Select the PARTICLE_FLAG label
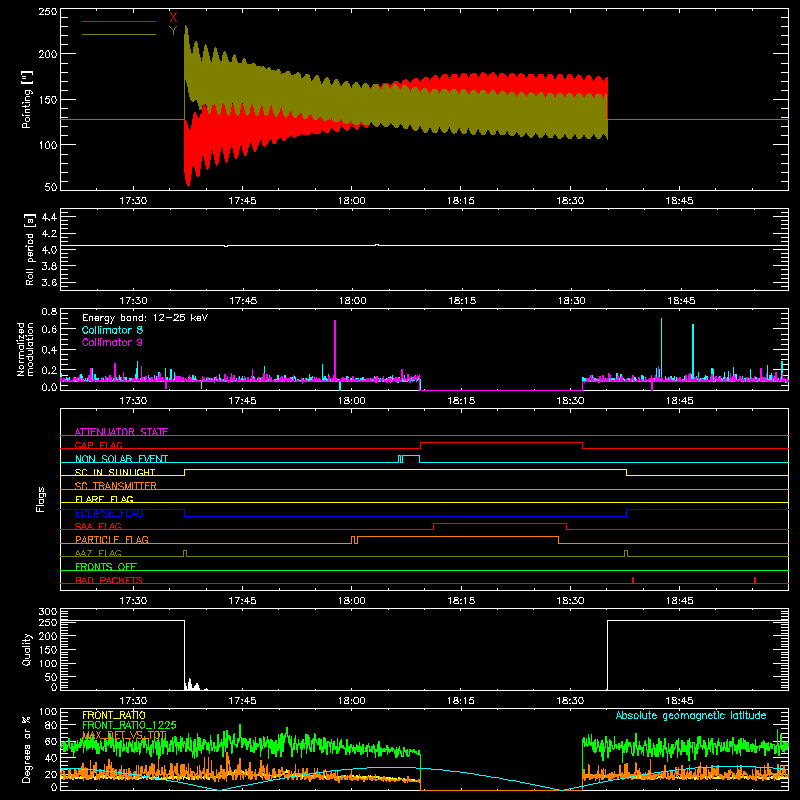This screenshot has width=800, height=800. (112, 539)
